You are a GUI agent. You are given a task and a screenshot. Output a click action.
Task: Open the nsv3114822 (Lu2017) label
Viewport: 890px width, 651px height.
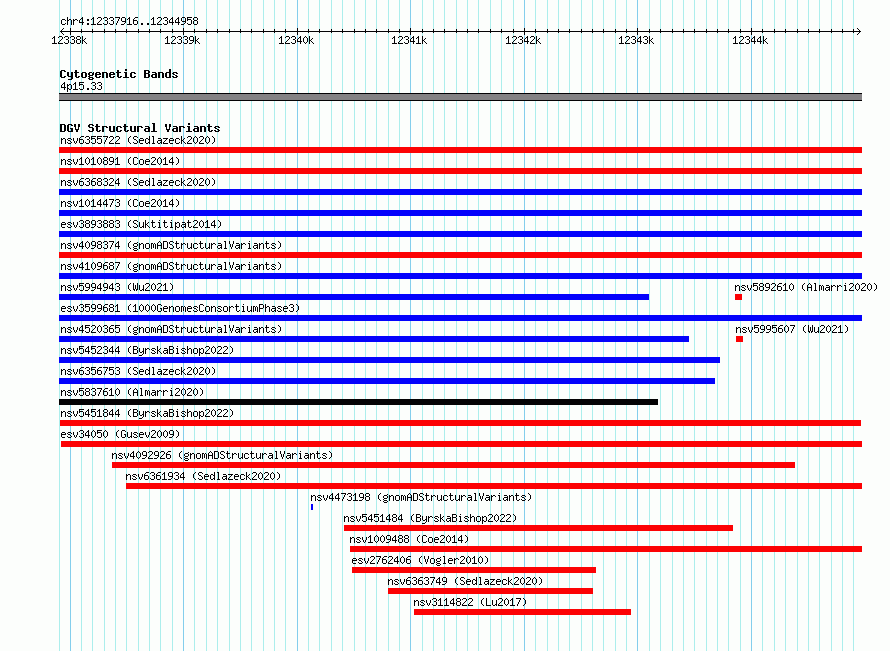tap(470, 602)
